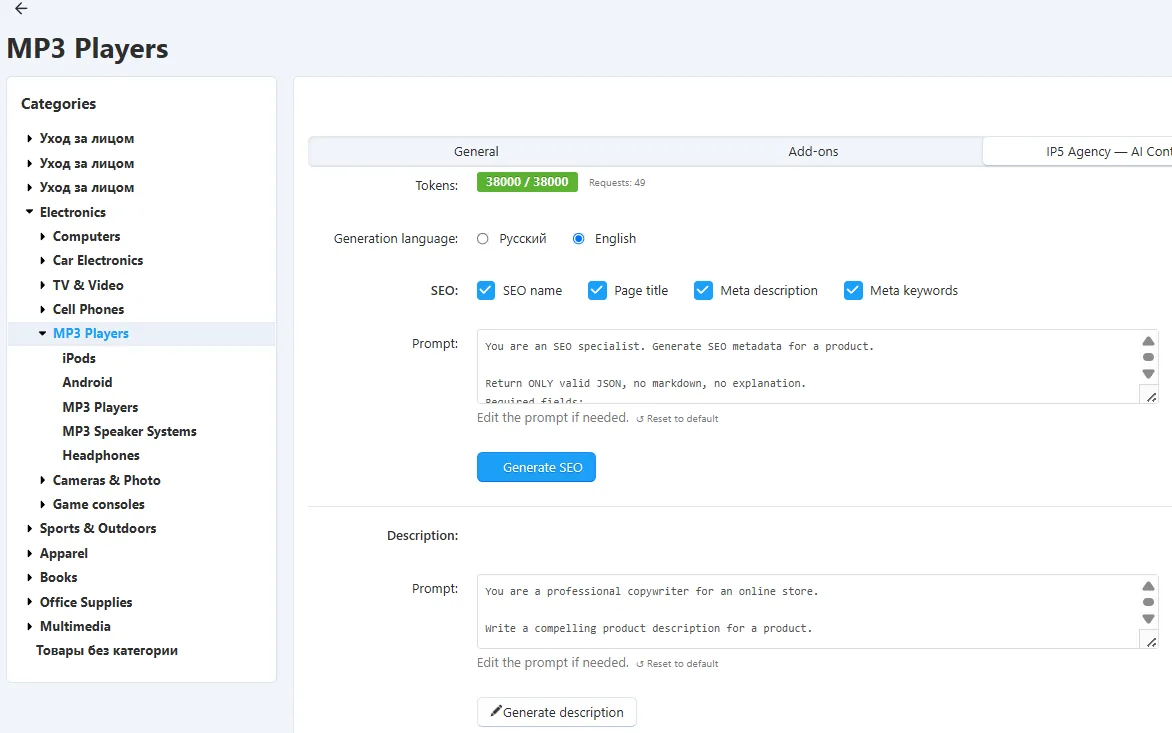Uncheck the SEO name checkbox
The width and height of the screenshot is (1172, 733).
(x=486, y=291)
